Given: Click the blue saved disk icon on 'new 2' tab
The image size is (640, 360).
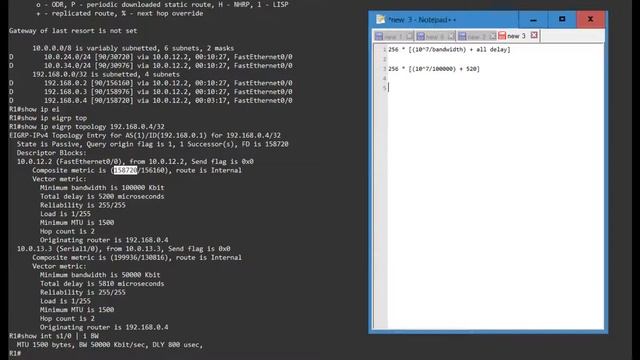Looking at the screenshot, I should point(462,36).
